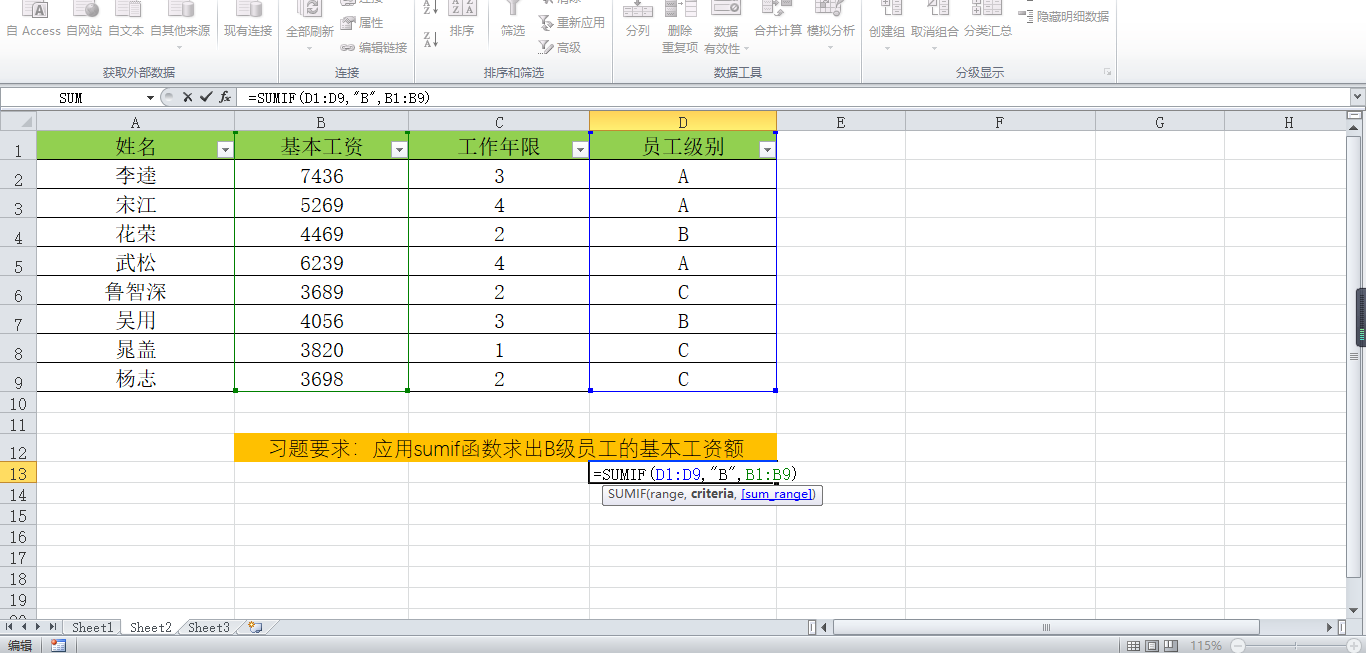Screen dimensions: 1366x653
Task: Open the Ungroup (取消组合) dropdown
Action: coord(936,25)
